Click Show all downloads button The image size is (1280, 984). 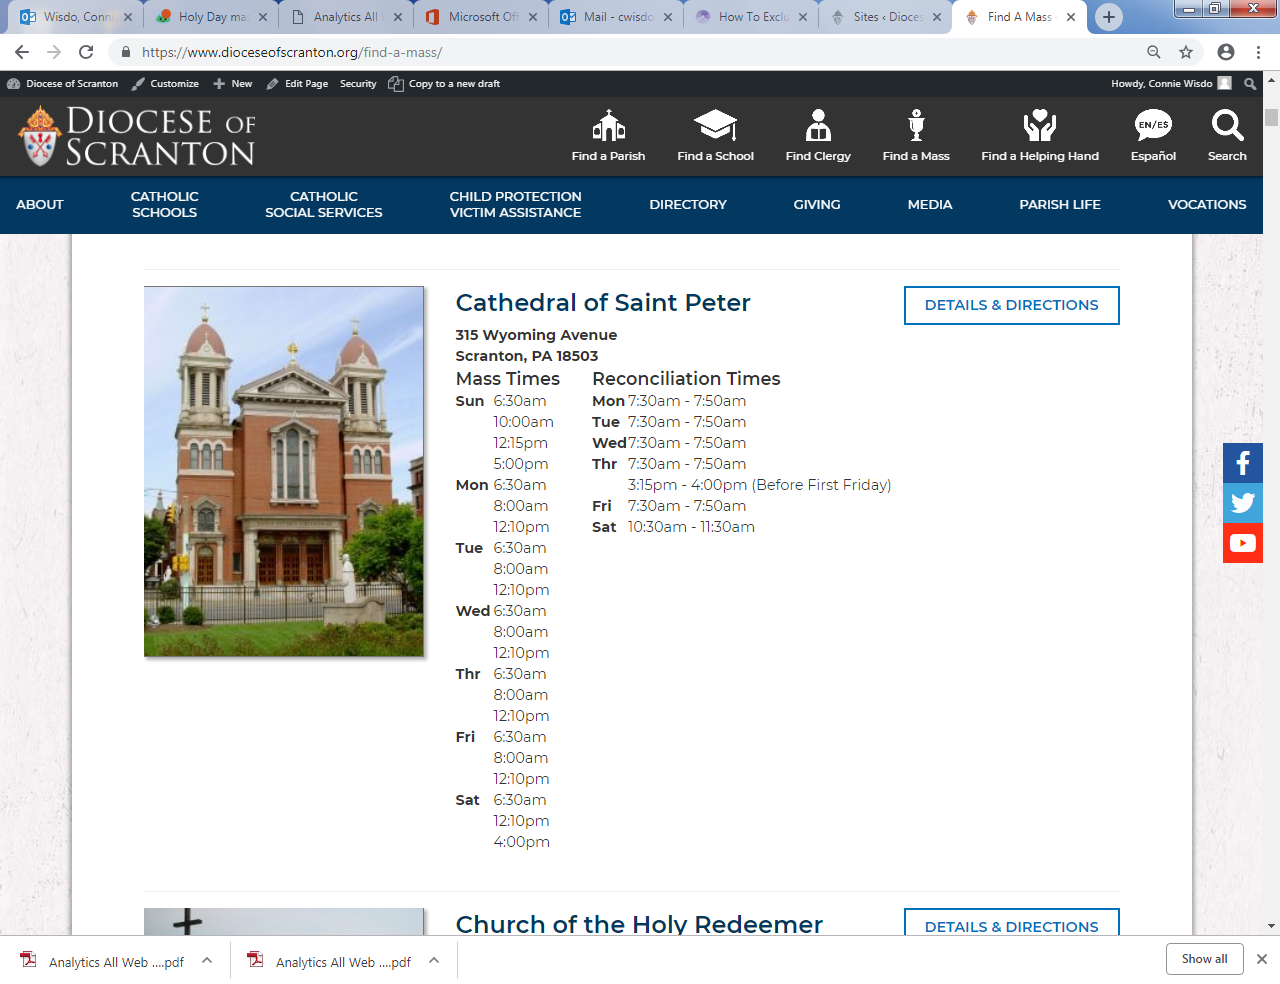(x=1204, y=959)
